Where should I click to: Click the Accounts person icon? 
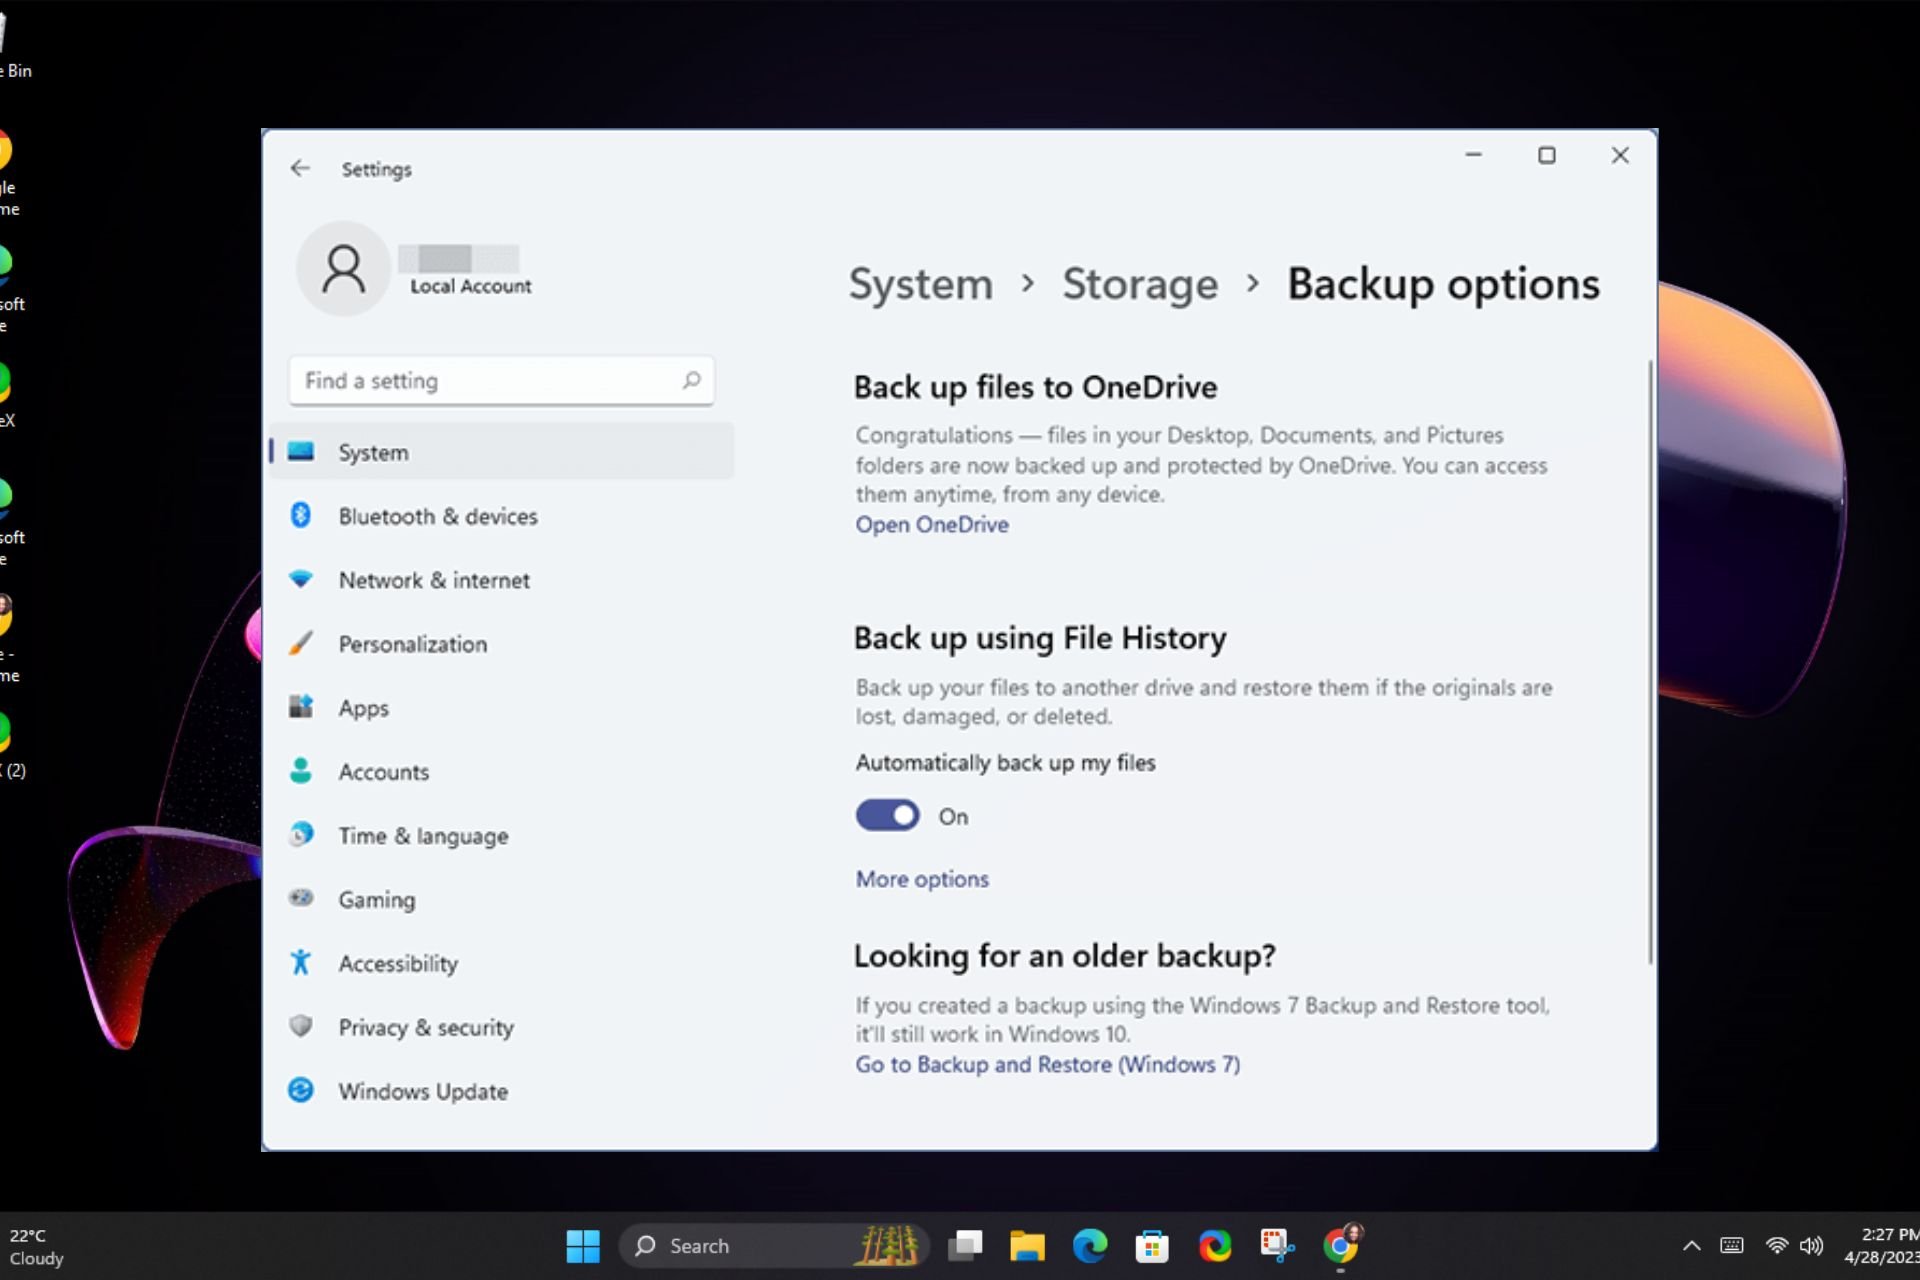click(301, 770)
